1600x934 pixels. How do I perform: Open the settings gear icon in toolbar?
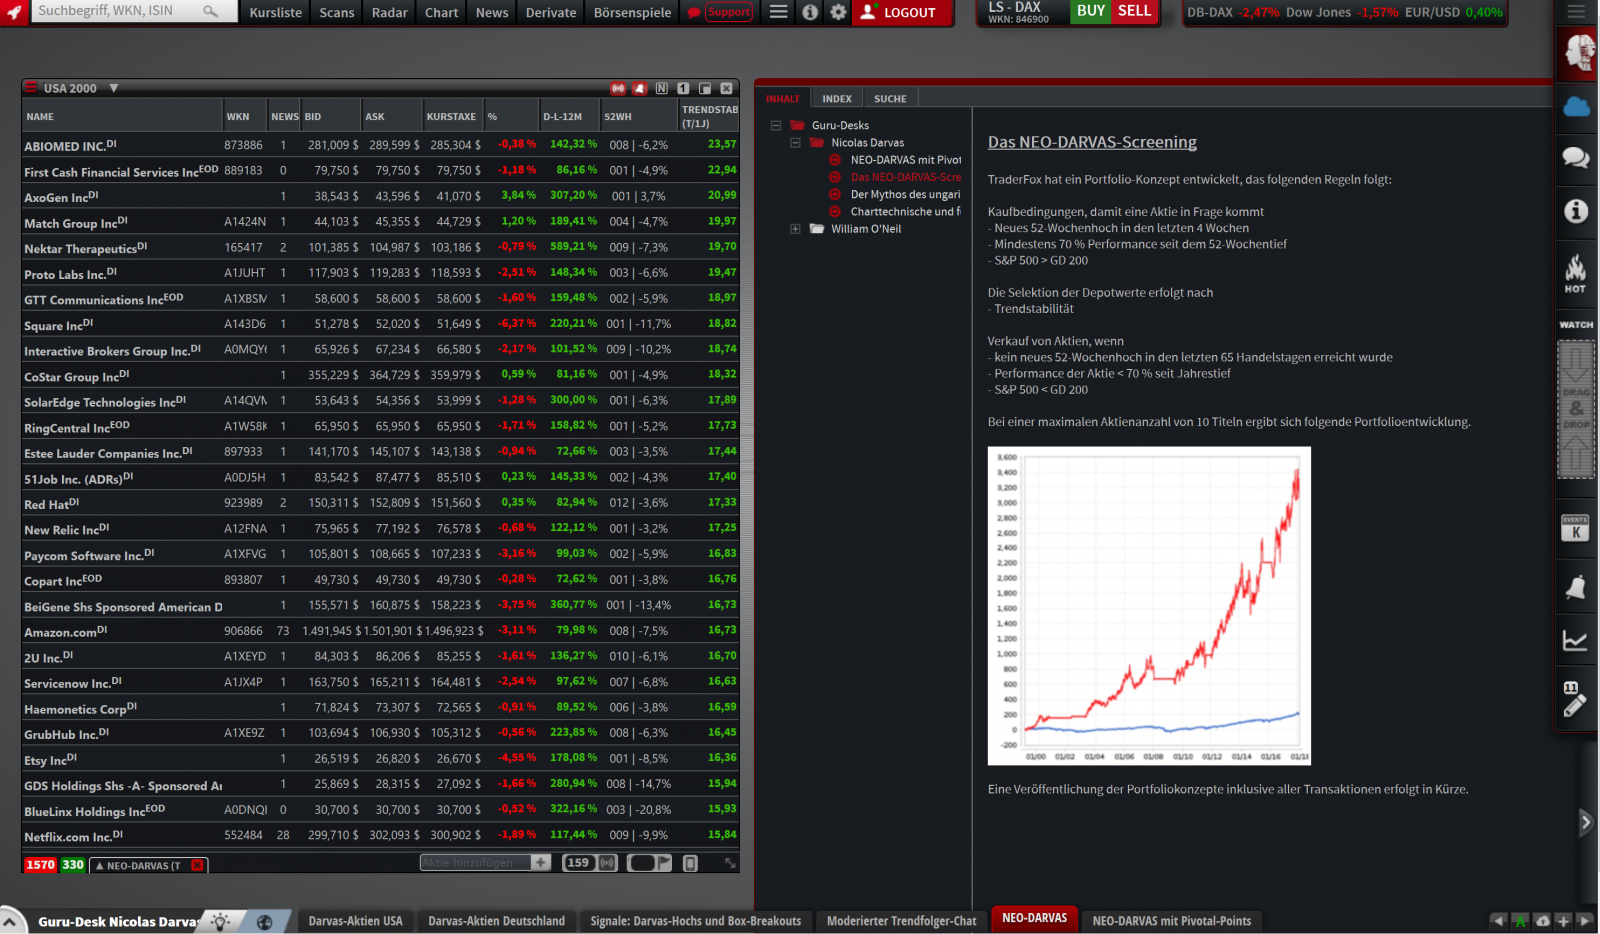[838, 12]
